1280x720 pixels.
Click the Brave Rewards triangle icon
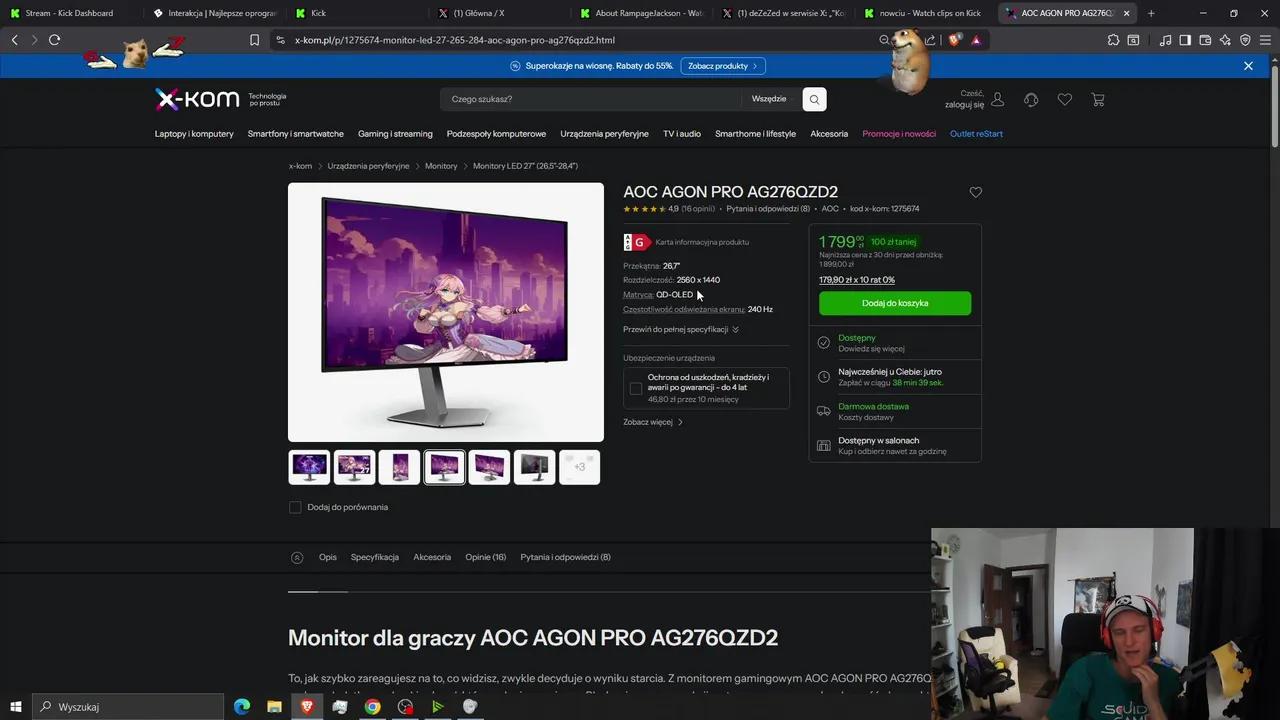point(976,40)
